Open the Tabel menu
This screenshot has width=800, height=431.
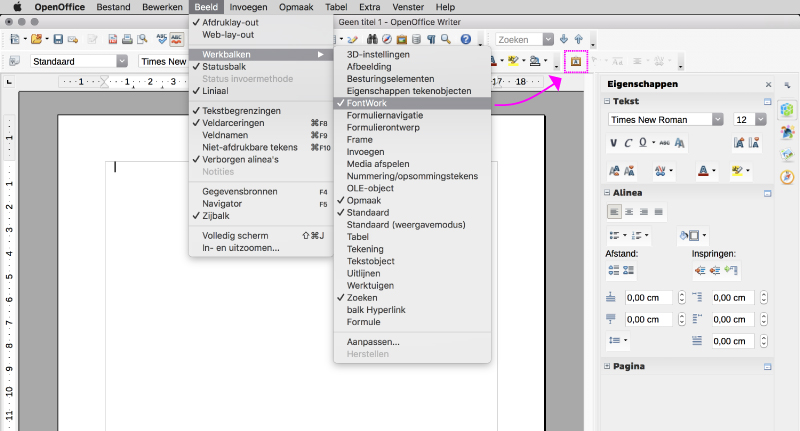(336, 7)
